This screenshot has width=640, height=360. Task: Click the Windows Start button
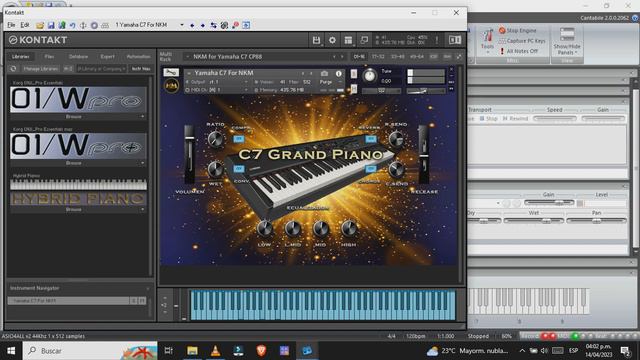11,351
